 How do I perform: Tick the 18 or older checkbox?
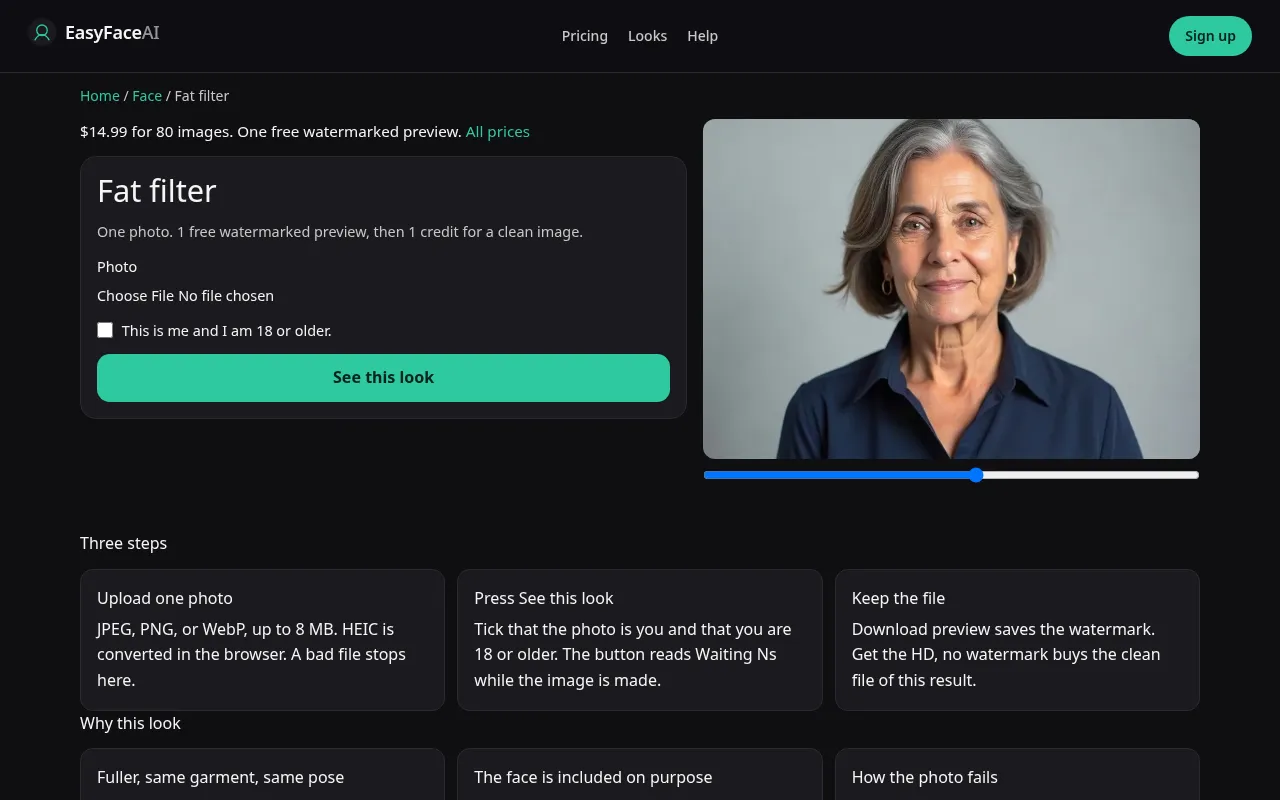tap(105, 330)
